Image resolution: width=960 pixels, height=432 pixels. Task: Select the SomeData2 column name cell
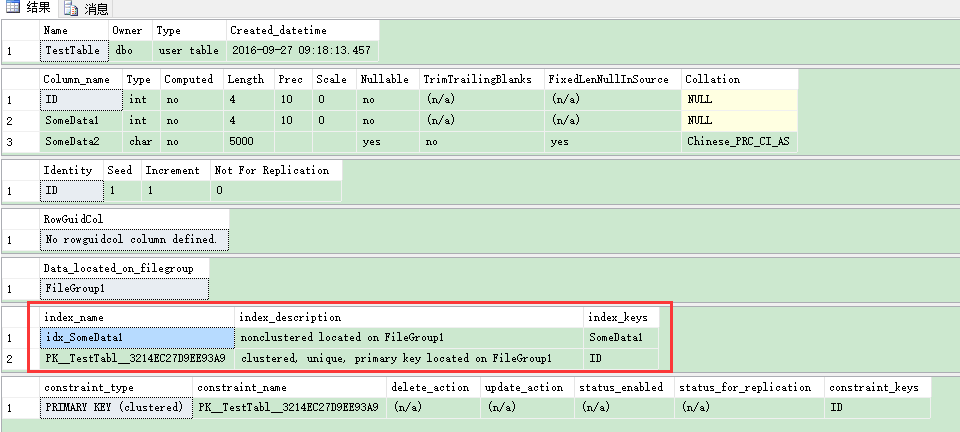click(x=81, y=141)
